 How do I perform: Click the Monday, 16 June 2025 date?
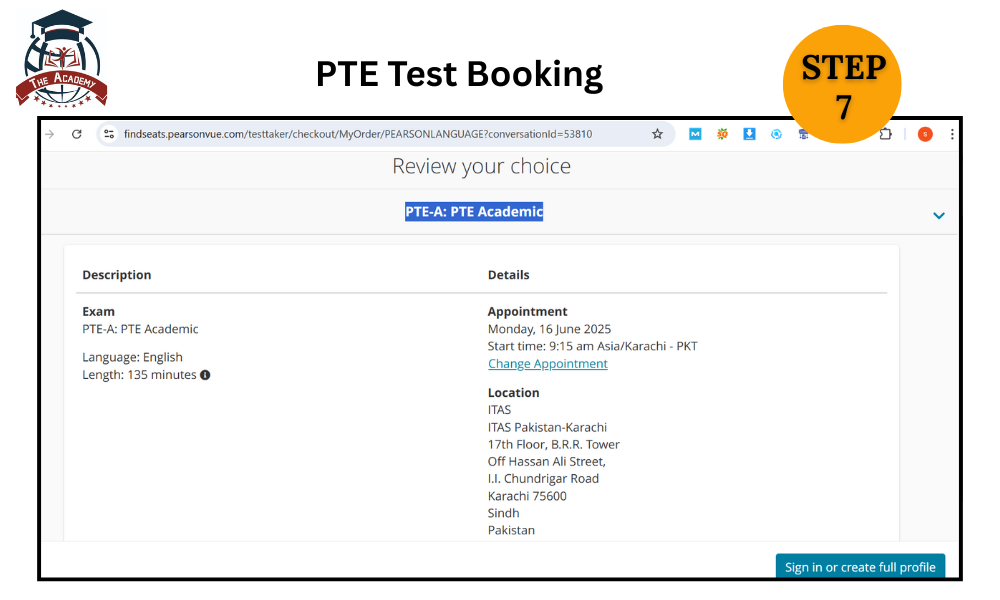tap(549, 329)
